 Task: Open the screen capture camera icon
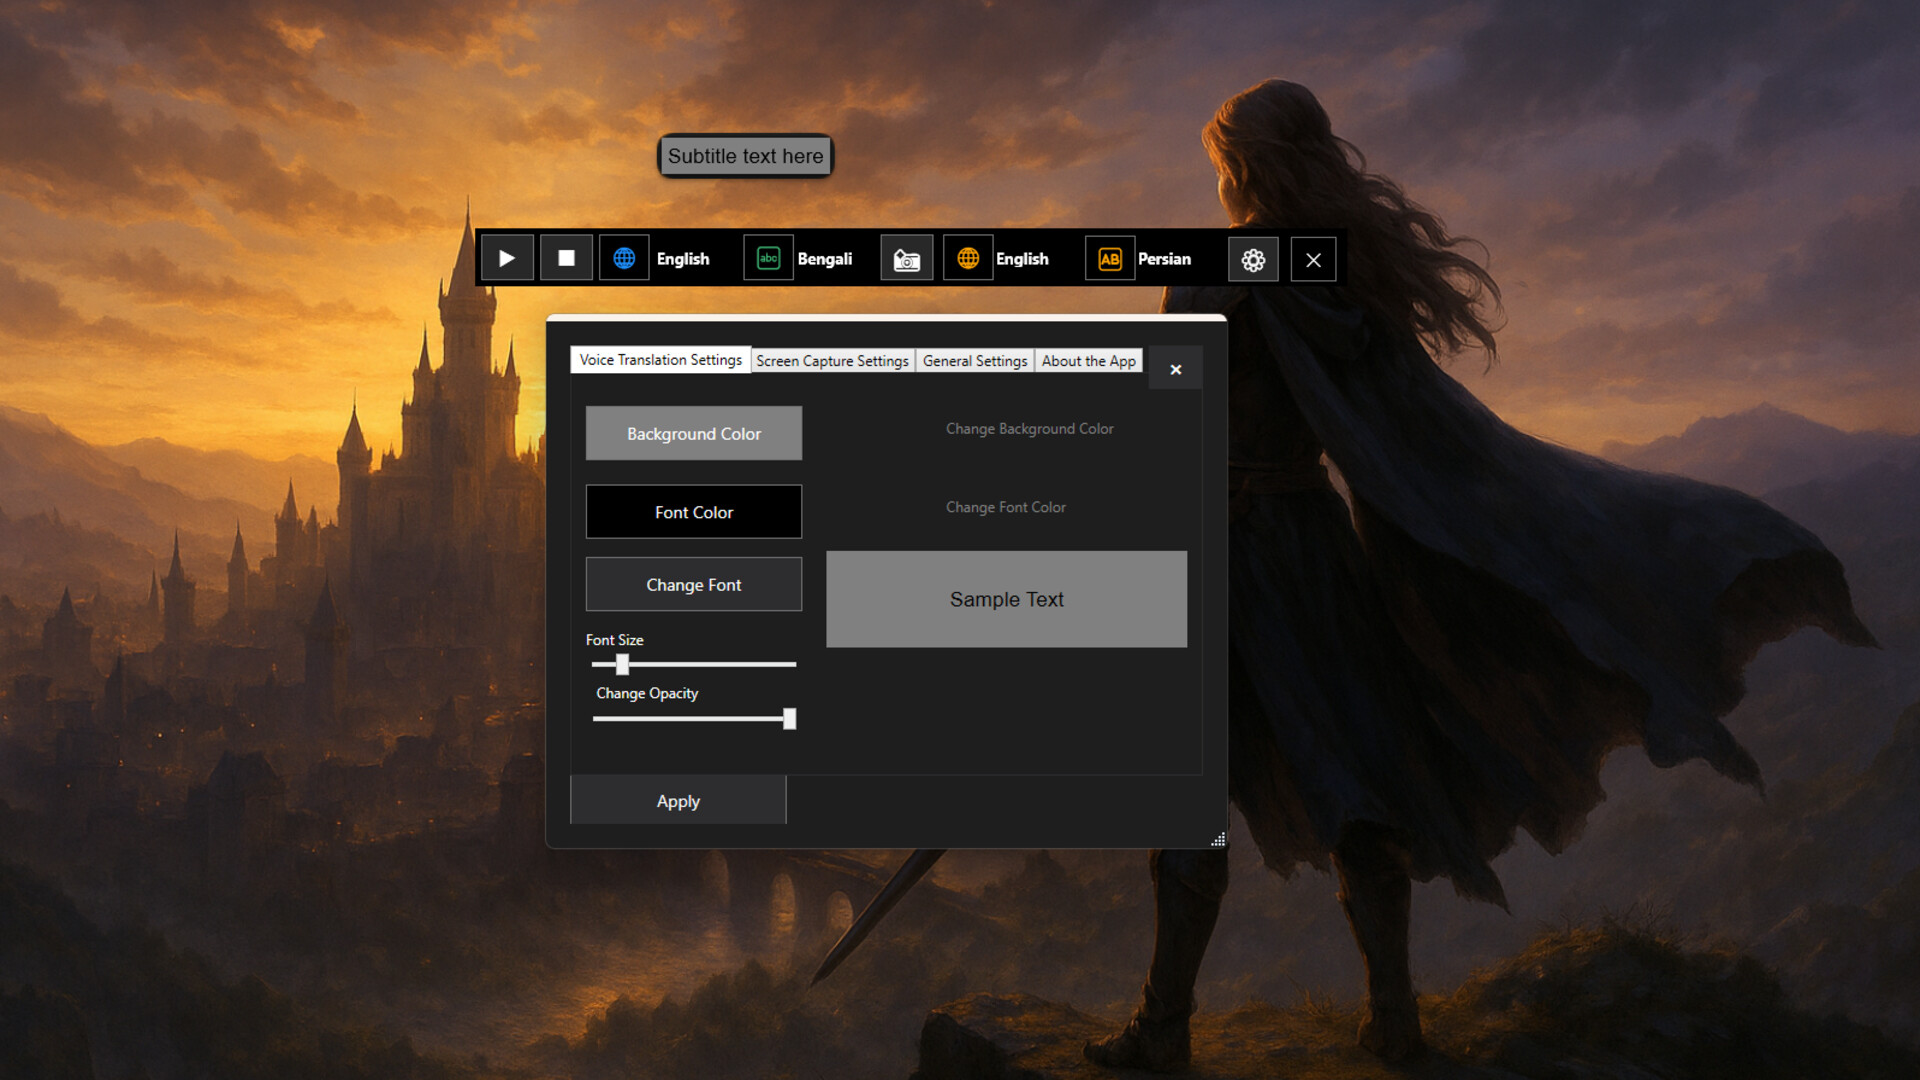(906, 257)
